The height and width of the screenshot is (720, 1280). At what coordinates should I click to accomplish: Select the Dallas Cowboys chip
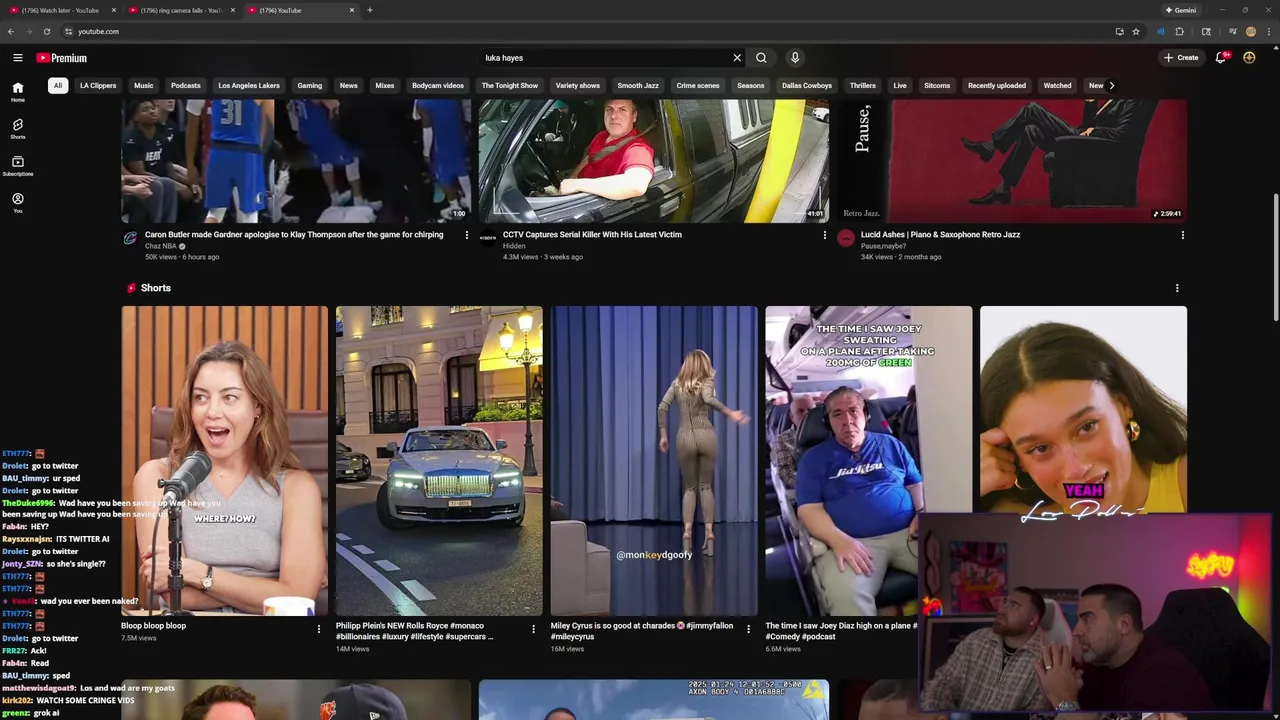(807, 85)
